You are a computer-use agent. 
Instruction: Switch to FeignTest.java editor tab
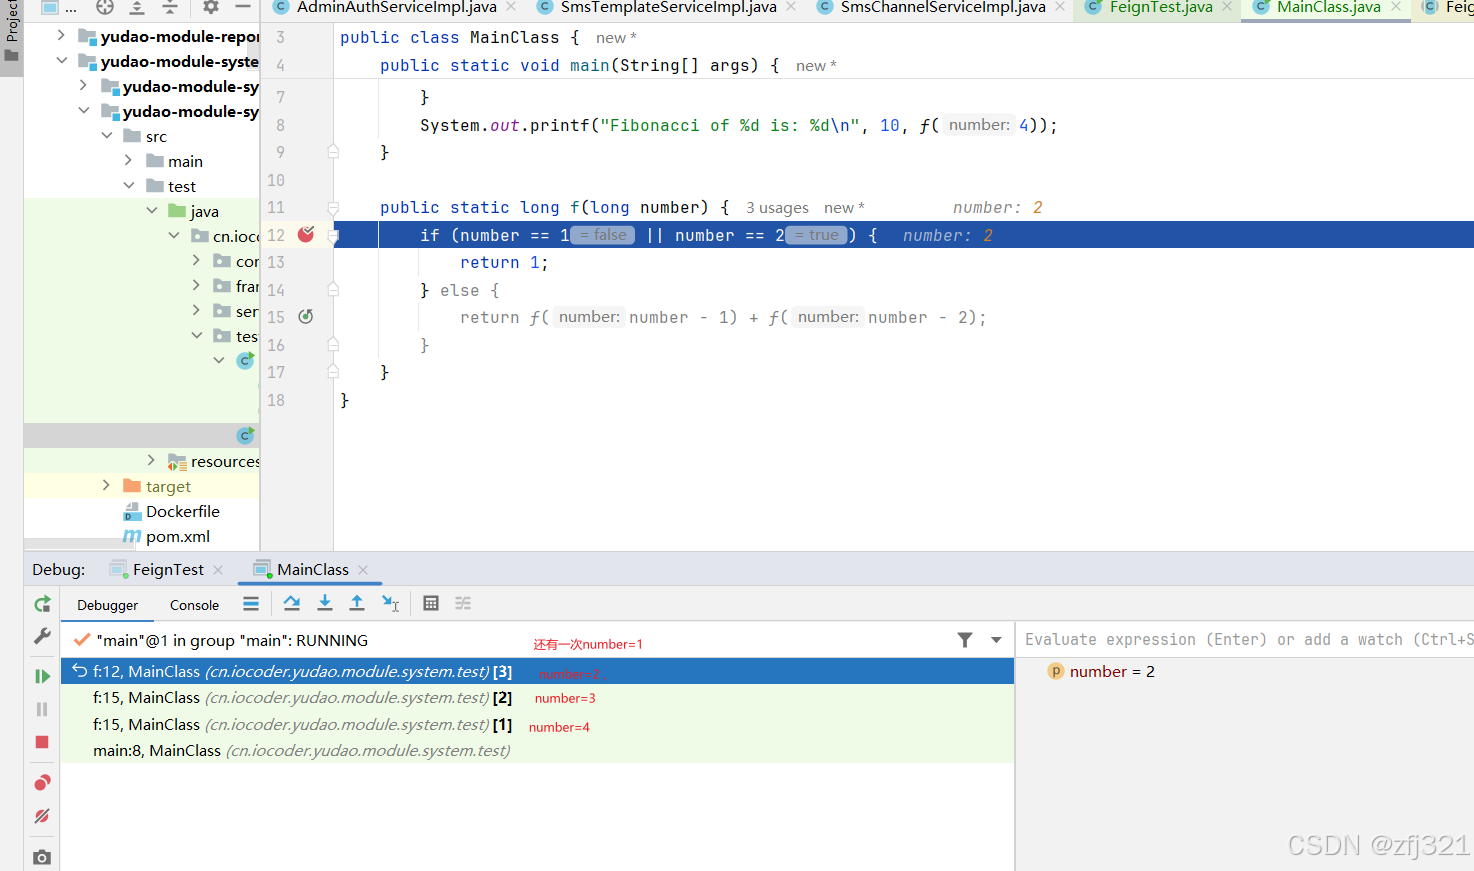coord(1160,8)
